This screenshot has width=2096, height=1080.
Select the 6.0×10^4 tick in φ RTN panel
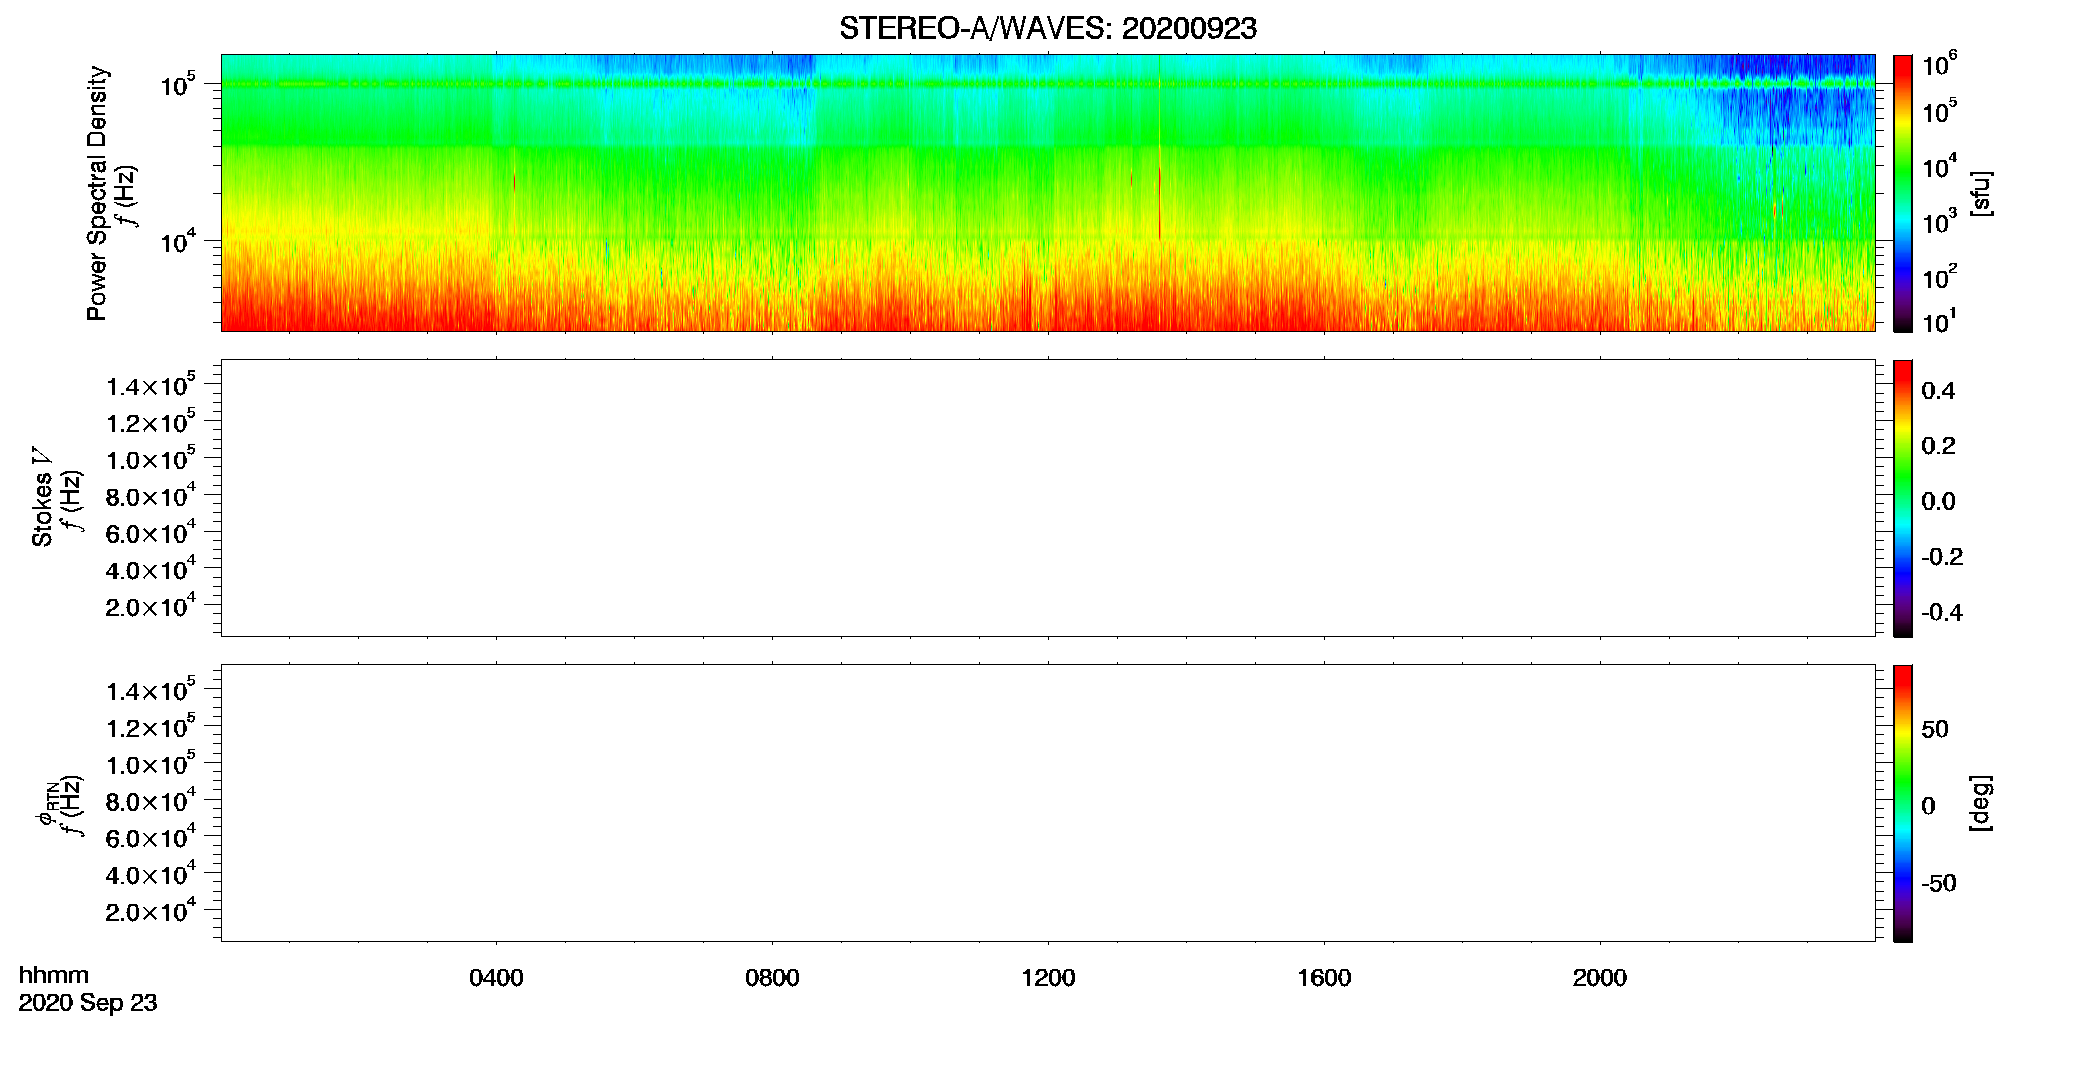(151, 838)
